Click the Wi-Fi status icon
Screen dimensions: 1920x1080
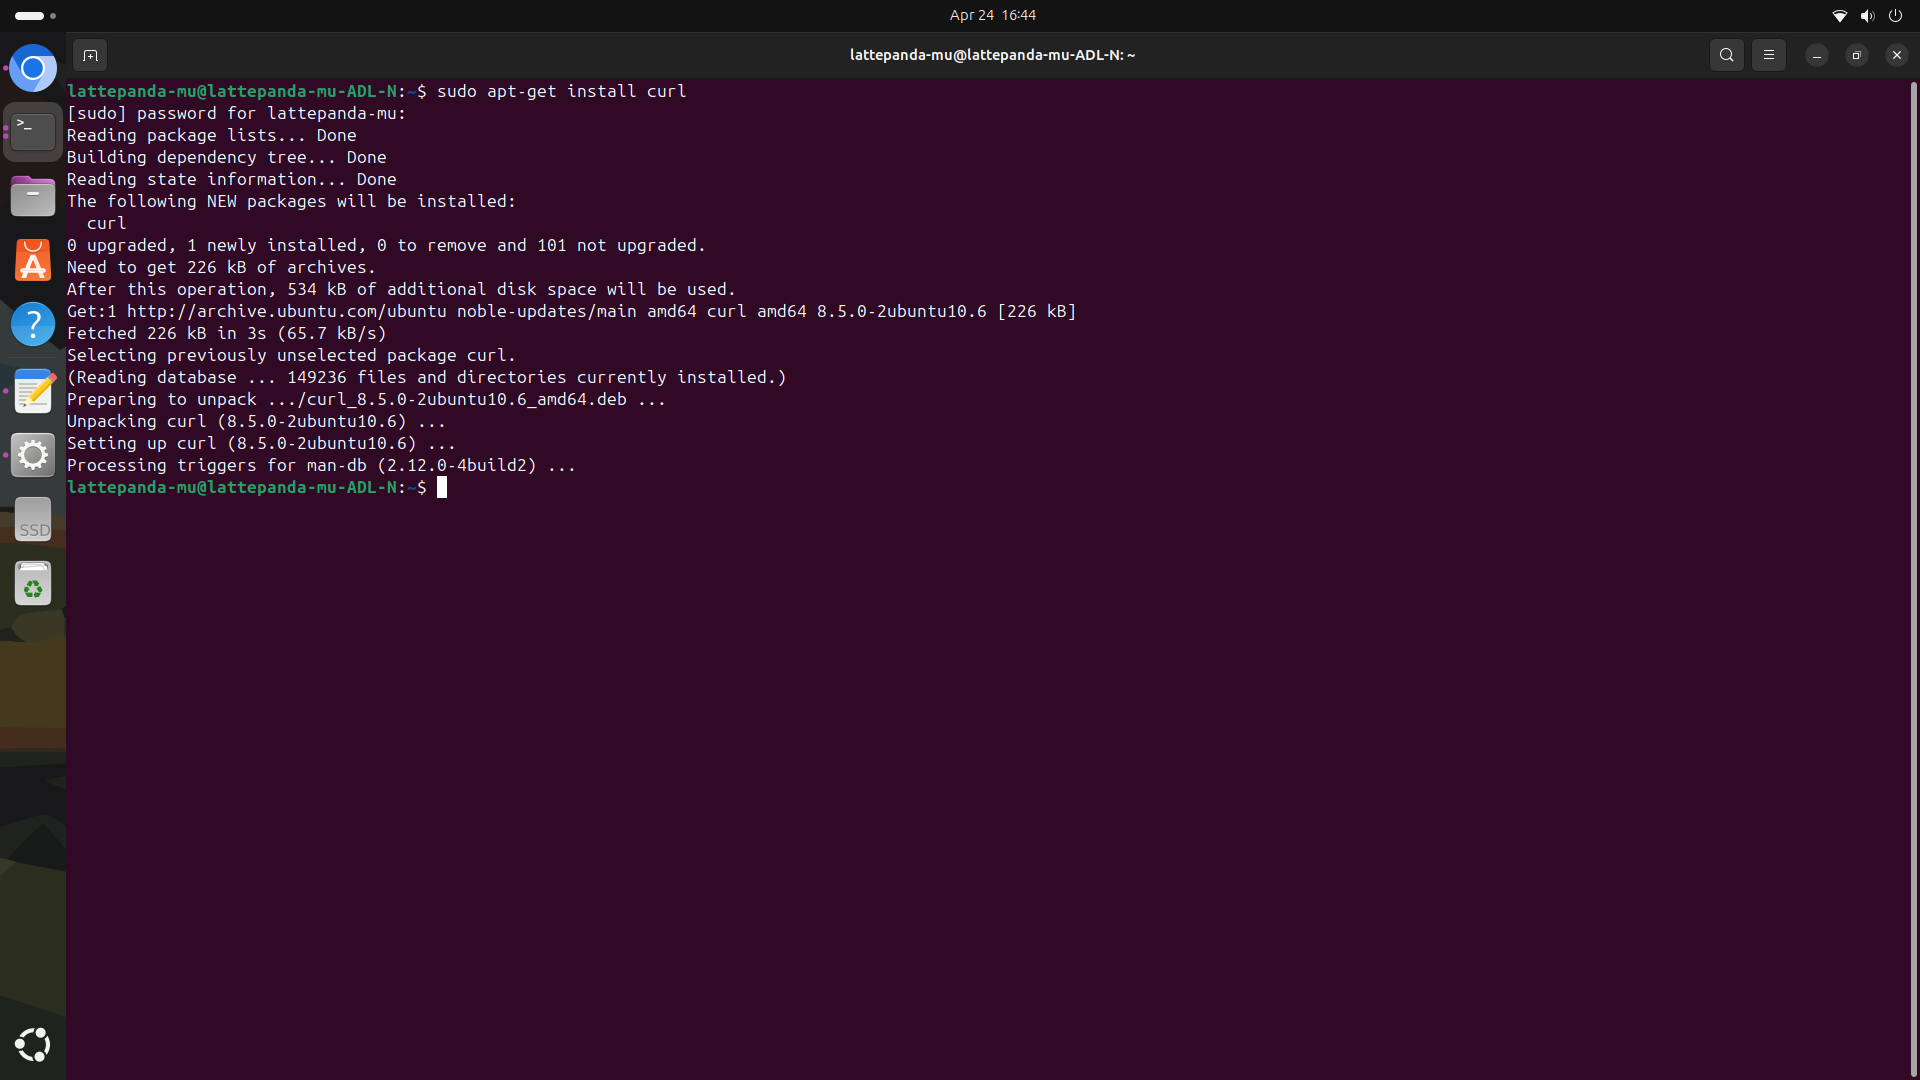[1839, 15]
